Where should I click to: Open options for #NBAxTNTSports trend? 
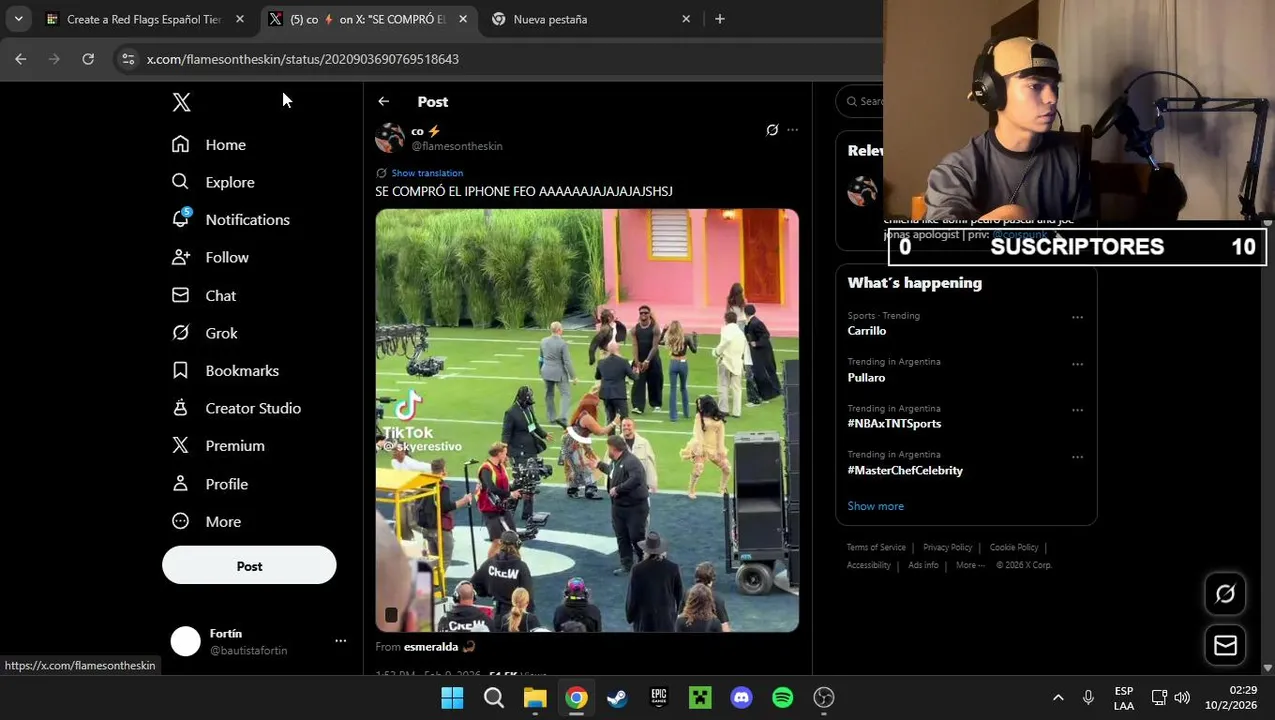click(x=1077, y=410)
